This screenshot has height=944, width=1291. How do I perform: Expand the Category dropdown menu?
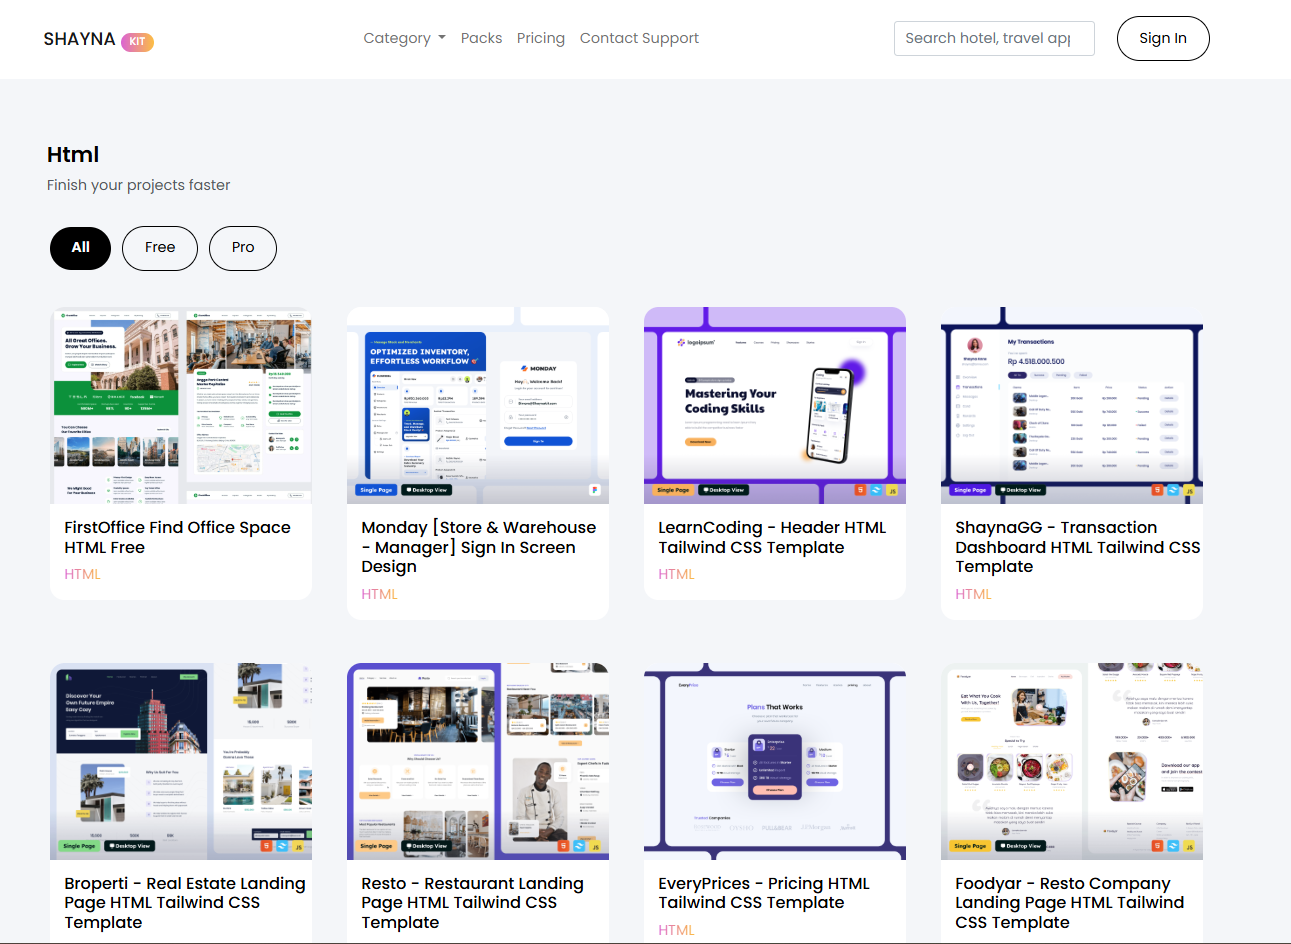click(404, 38)
